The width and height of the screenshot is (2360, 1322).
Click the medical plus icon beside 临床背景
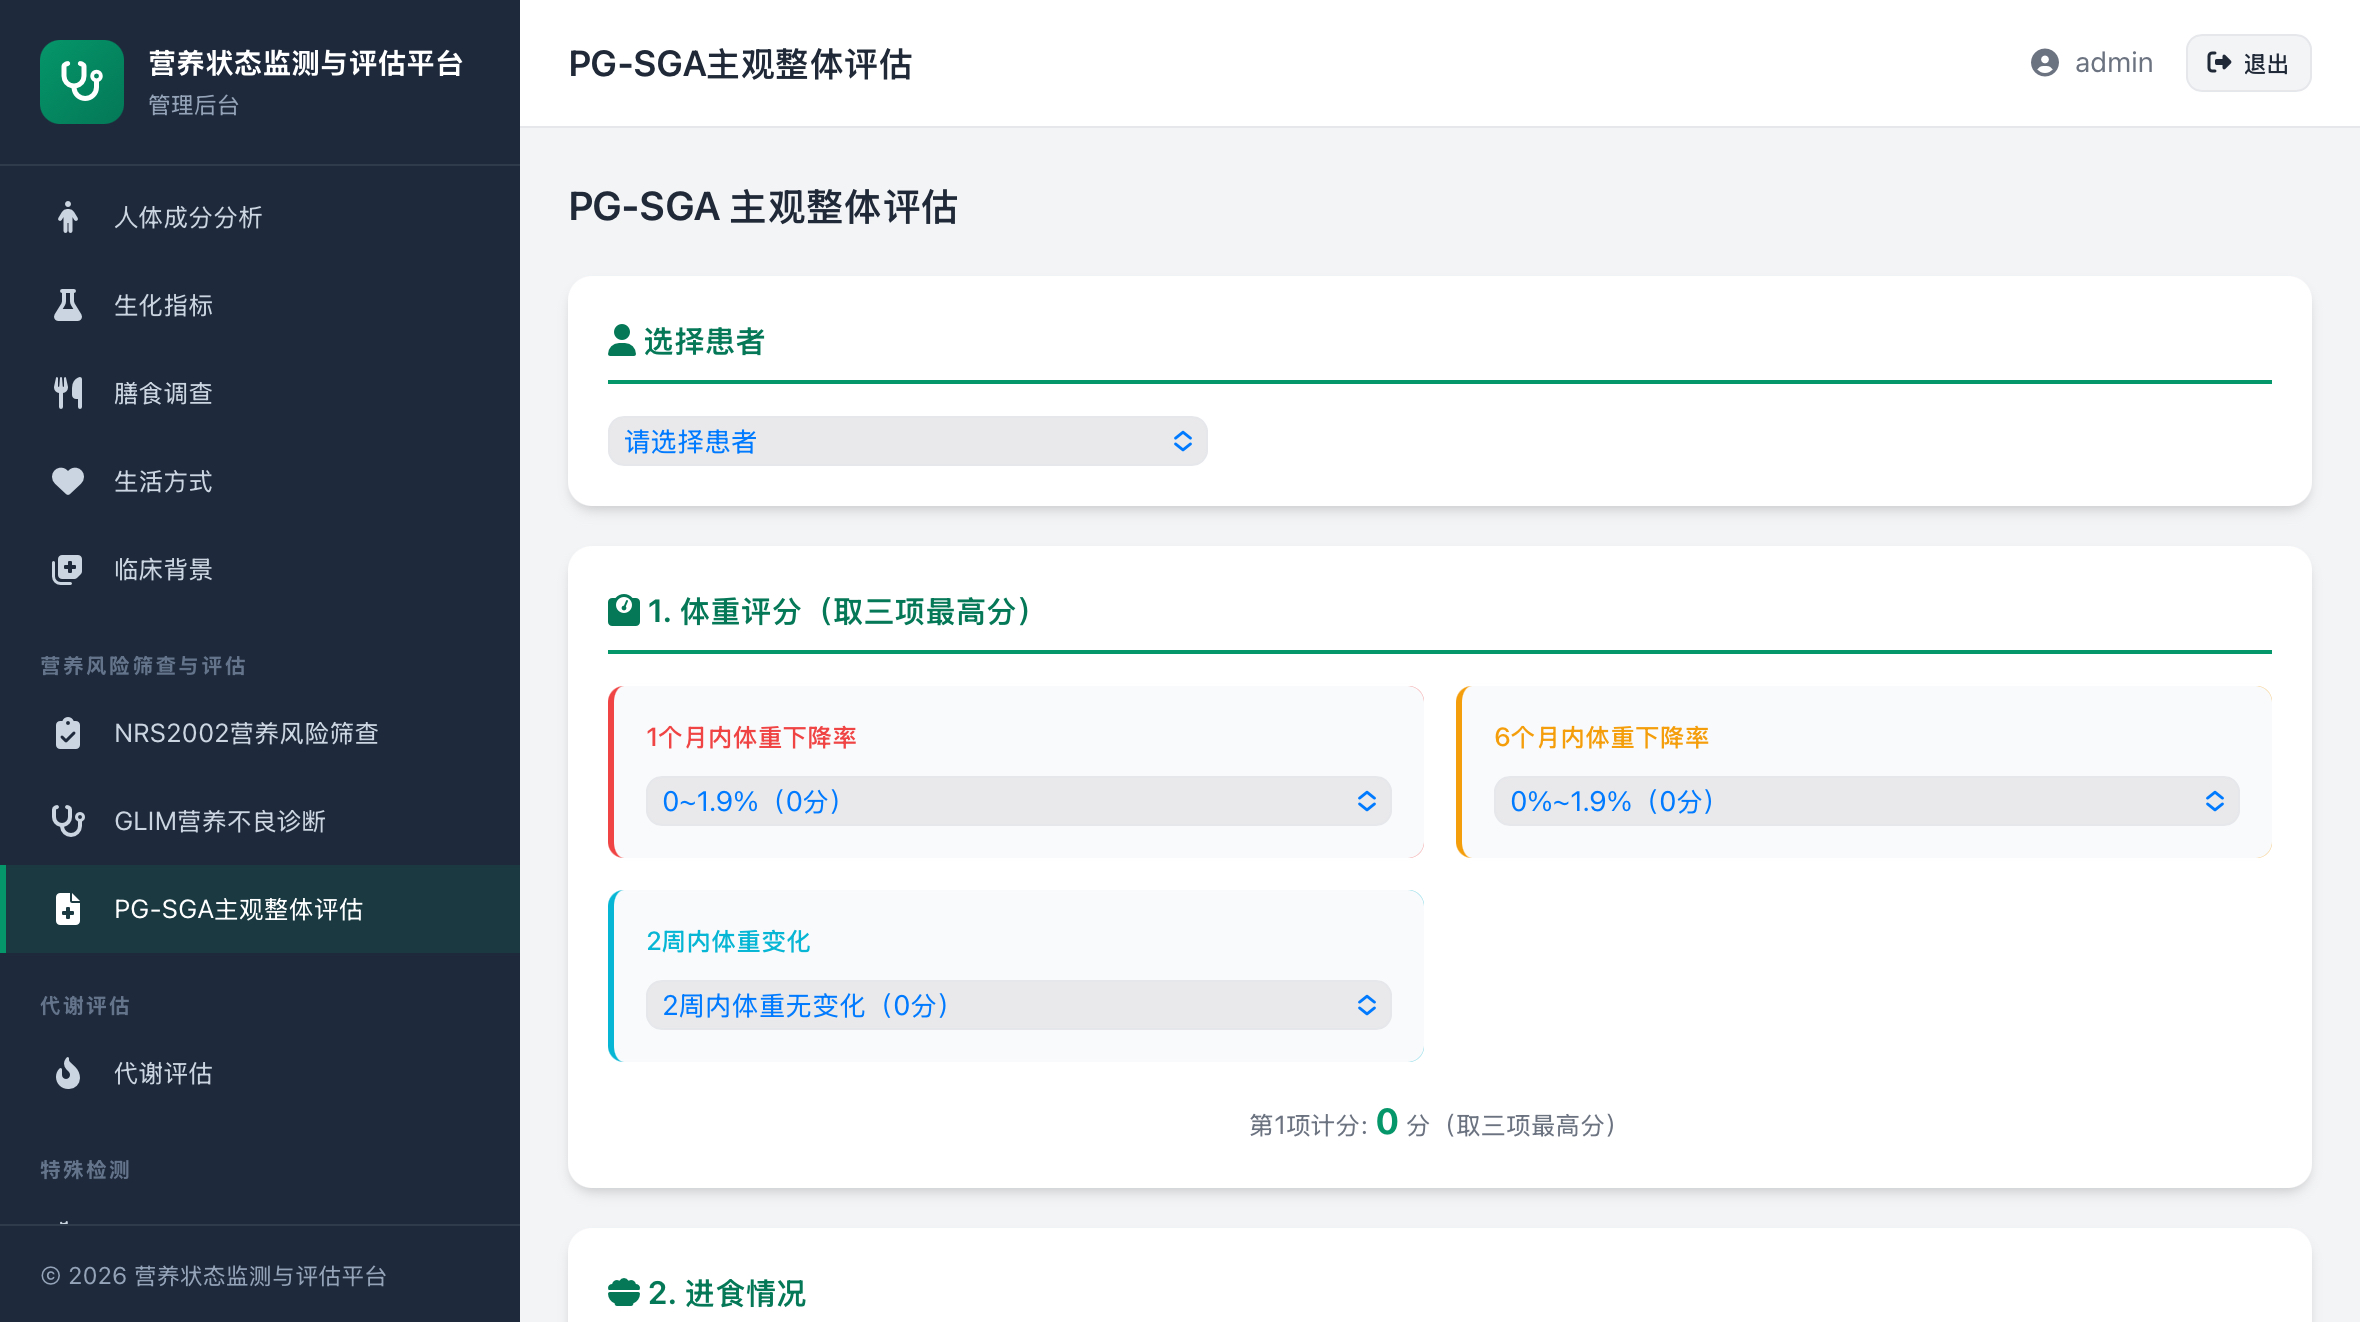[x=68, y=569]
